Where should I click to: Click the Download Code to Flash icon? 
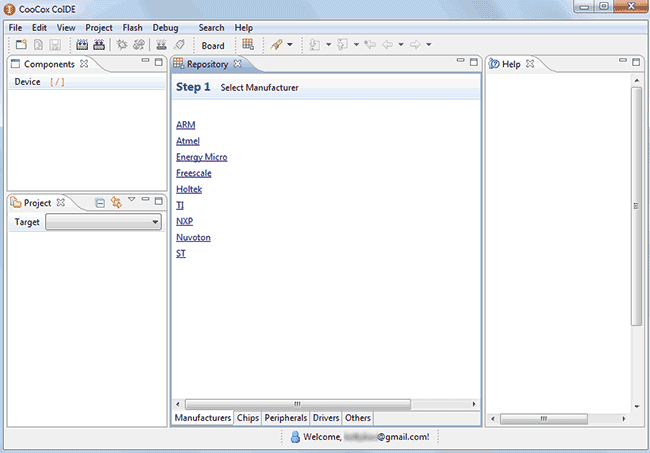(162, 45)
